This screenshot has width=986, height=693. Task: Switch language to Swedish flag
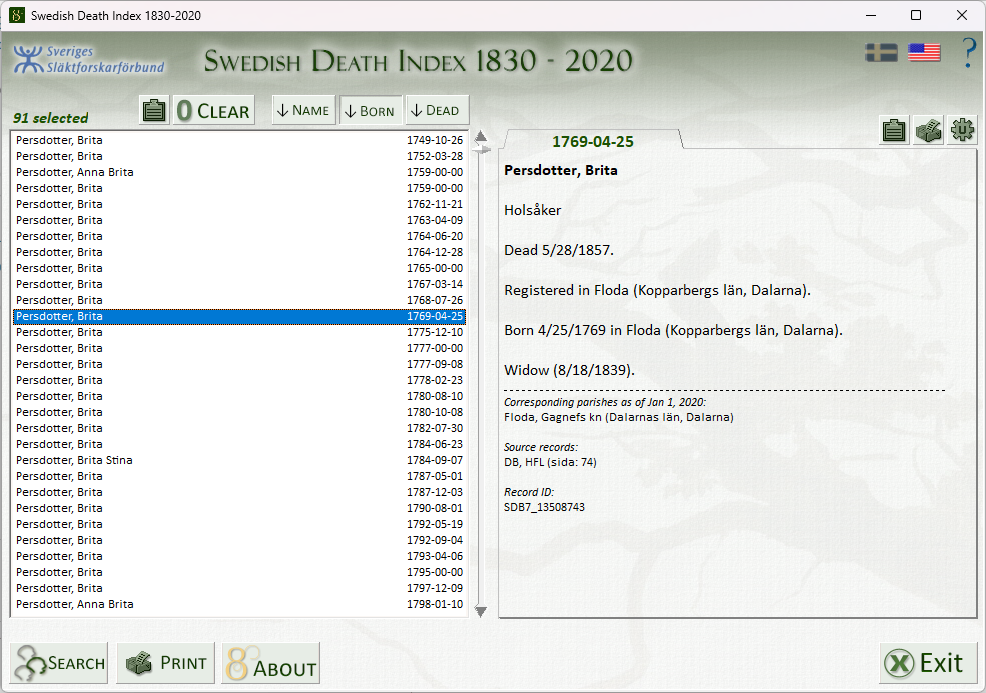pyautogui.click(x=881, y=53)
